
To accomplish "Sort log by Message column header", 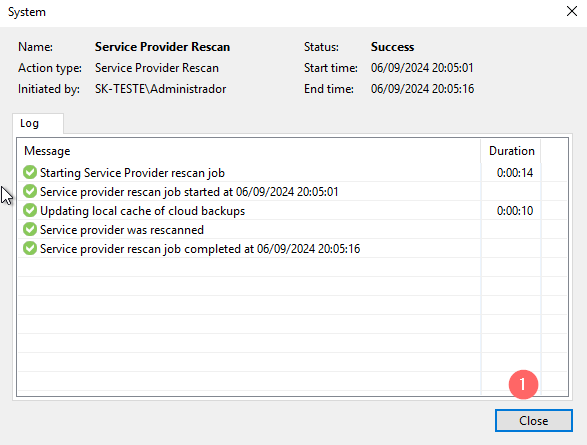I will click(x=249, y=151).
